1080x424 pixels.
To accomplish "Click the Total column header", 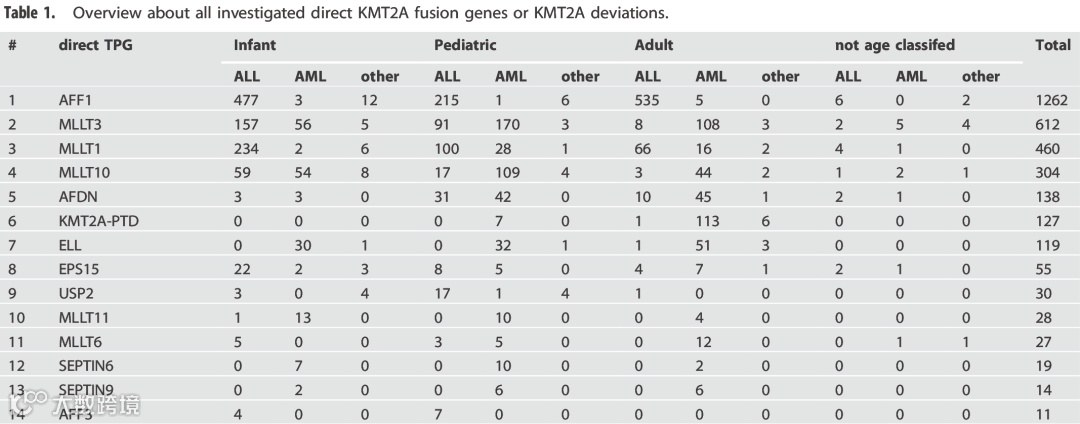I will tap(1053, 45).
